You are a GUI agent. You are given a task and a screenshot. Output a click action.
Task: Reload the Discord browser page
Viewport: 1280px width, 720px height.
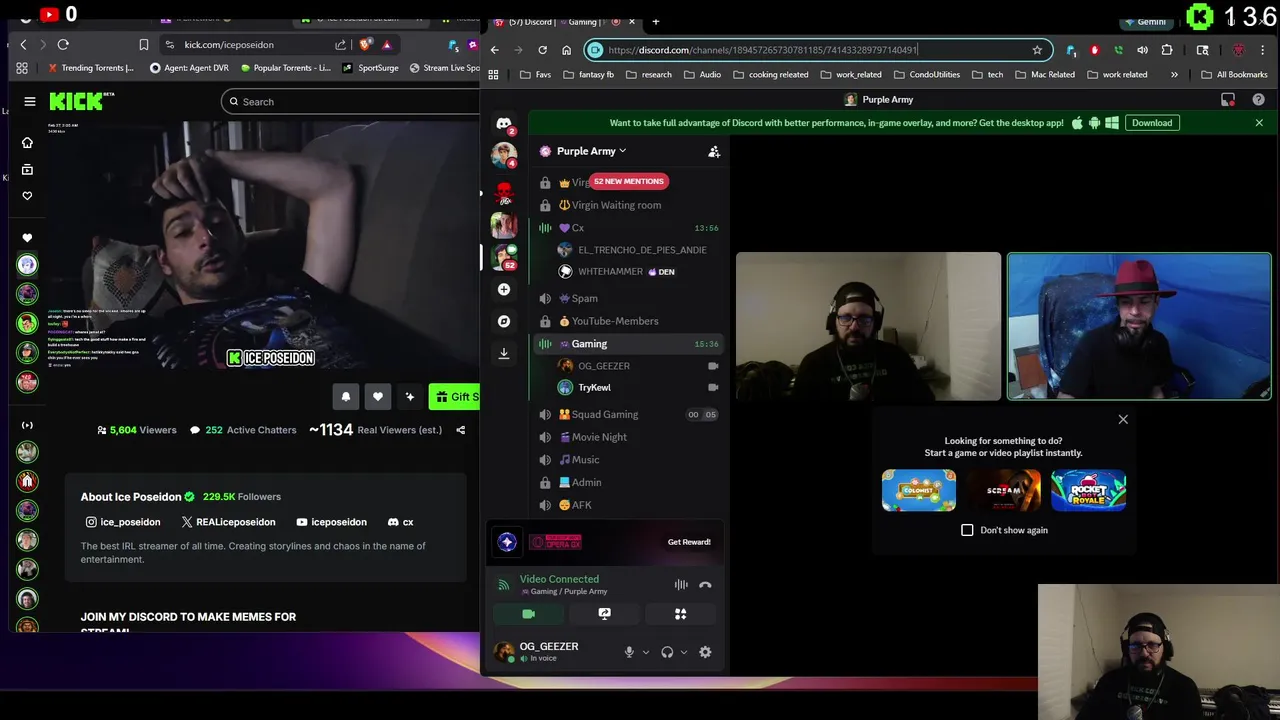tap(542, 50)
